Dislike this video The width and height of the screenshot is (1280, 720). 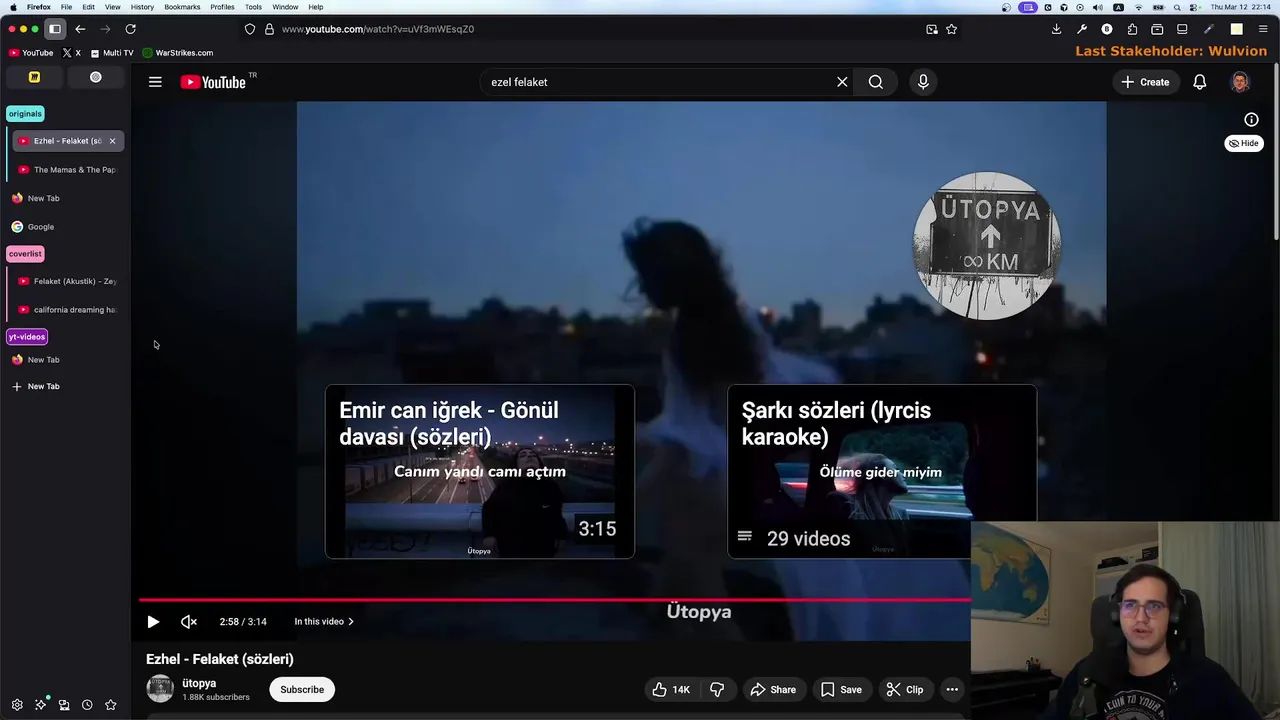[x=717, y=689]
